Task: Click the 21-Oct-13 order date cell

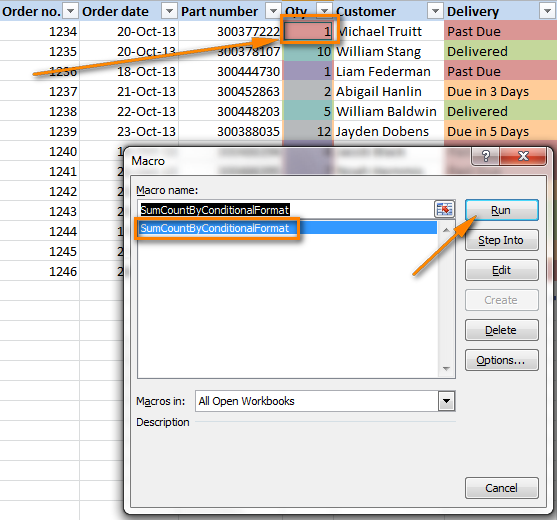Action: (x=129, y=92)
